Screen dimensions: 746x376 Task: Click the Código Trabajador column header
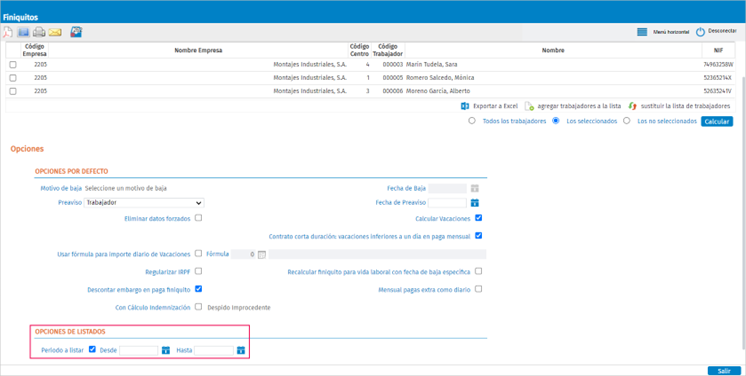[388, 50]
